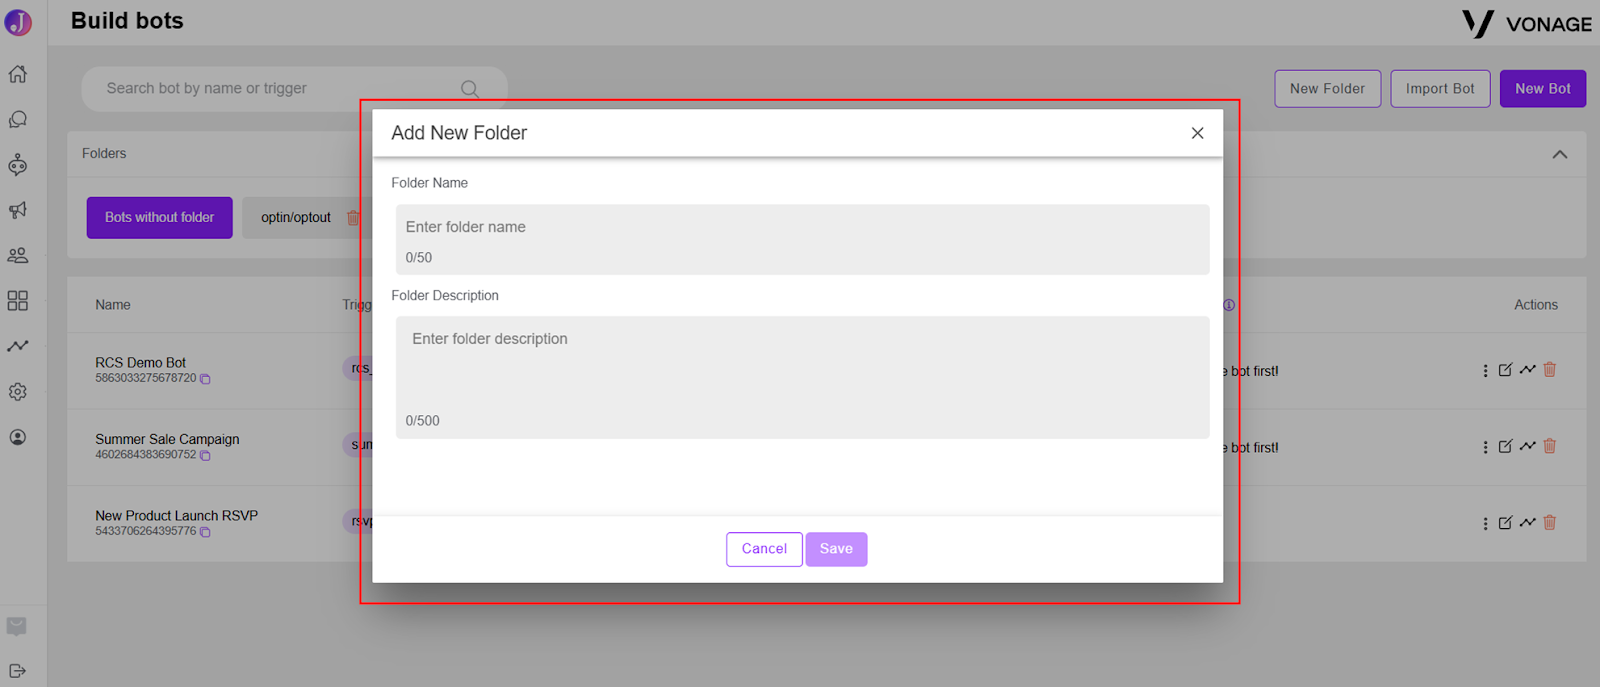Edit the New Product Launch RSVP bot
Image resolution: width=1600 pixels, height=687 pixels.
[1505, 523]
